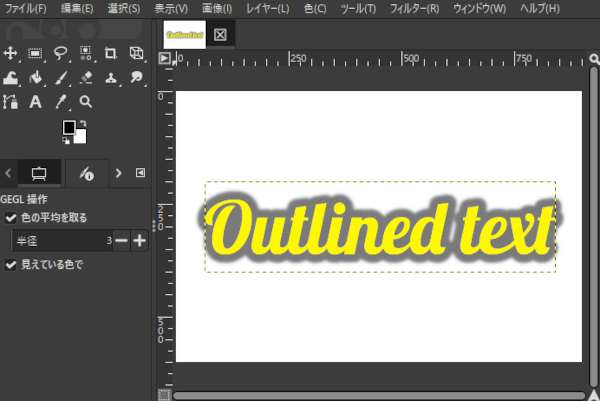The image size is (600, 401).
Task: Close the Outlined text image tab
Action: click(220, 34)
